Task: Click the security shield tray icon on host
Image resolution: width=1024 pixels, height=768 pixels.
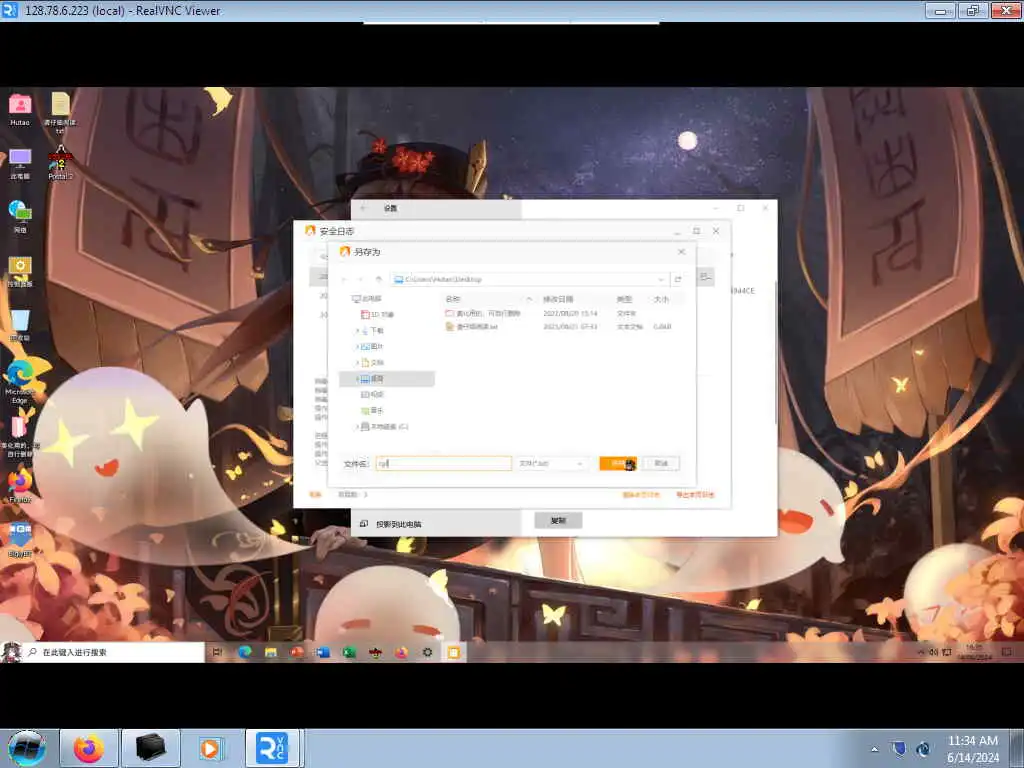Action: click(899, 748)
